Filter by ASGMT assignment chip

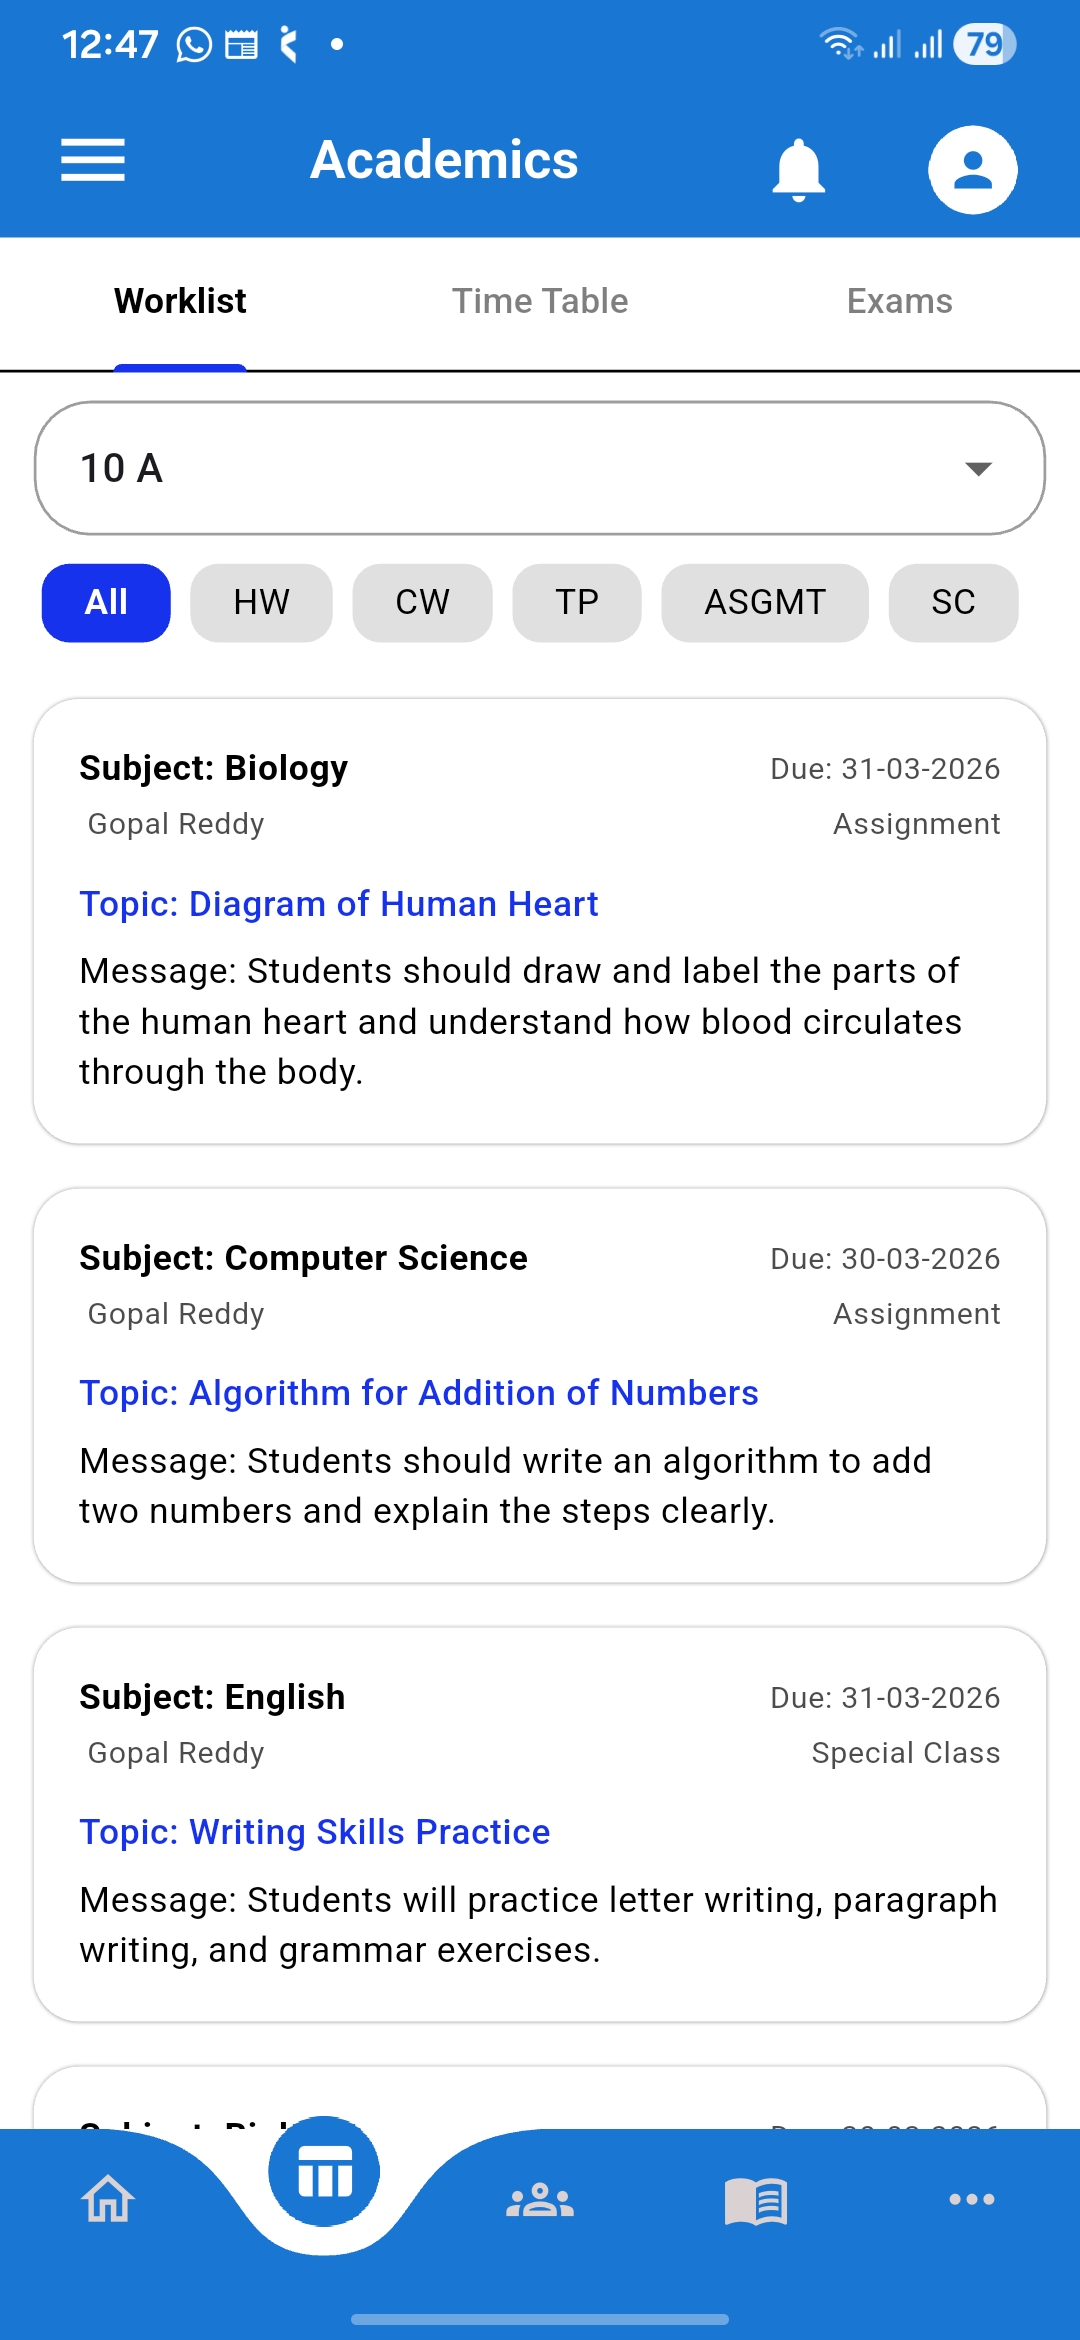[x=765, y=602]
